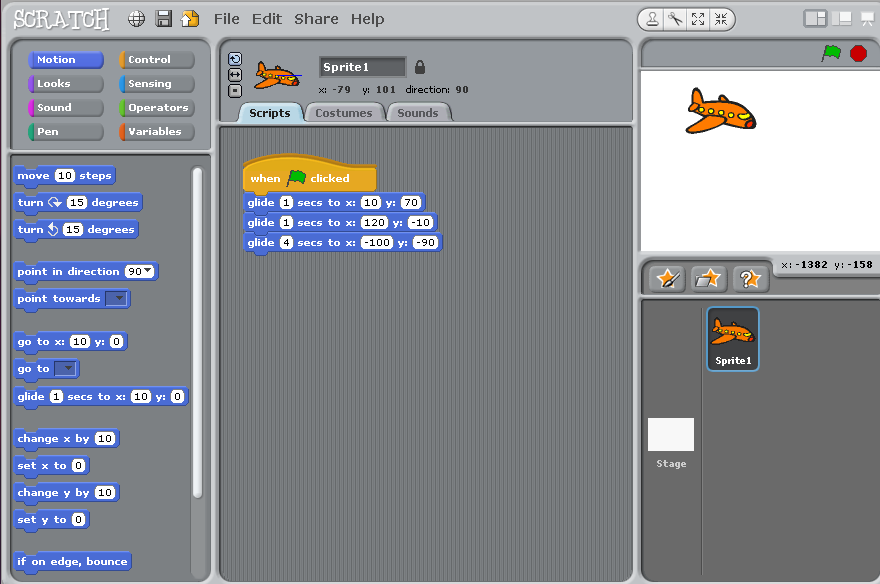Set rotation style to don't rotate

(x=235, y=90)
